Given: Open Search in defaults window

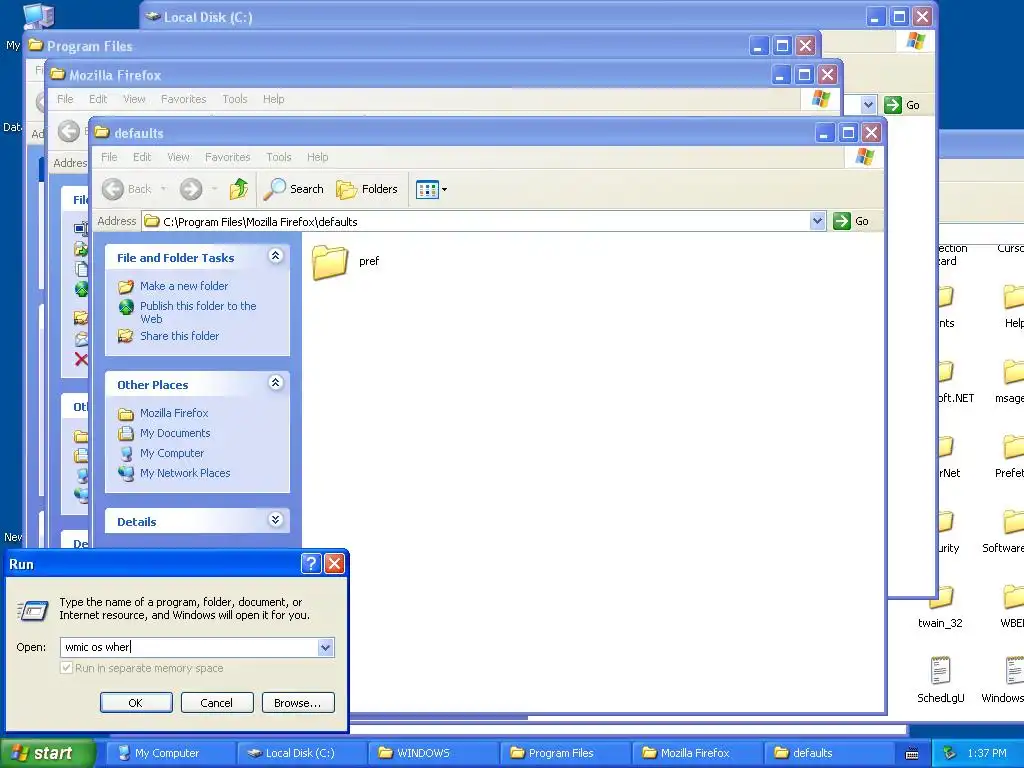Looking at the screenshot, I should click(x=294, y=189).
